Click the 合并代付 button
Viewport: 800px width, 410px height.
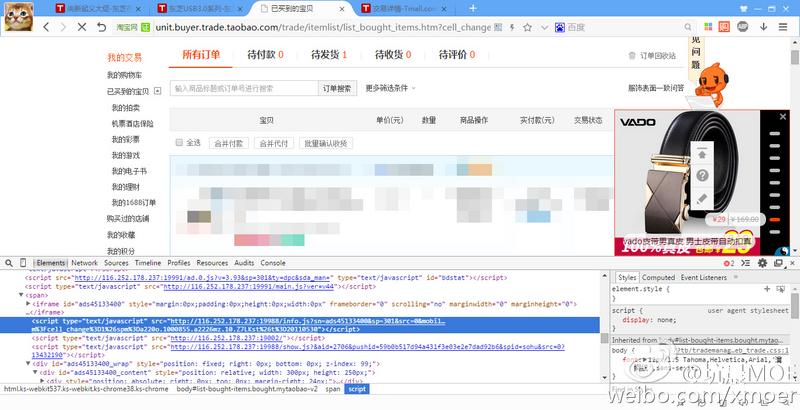pyautogui.click(x=274, y=143)
